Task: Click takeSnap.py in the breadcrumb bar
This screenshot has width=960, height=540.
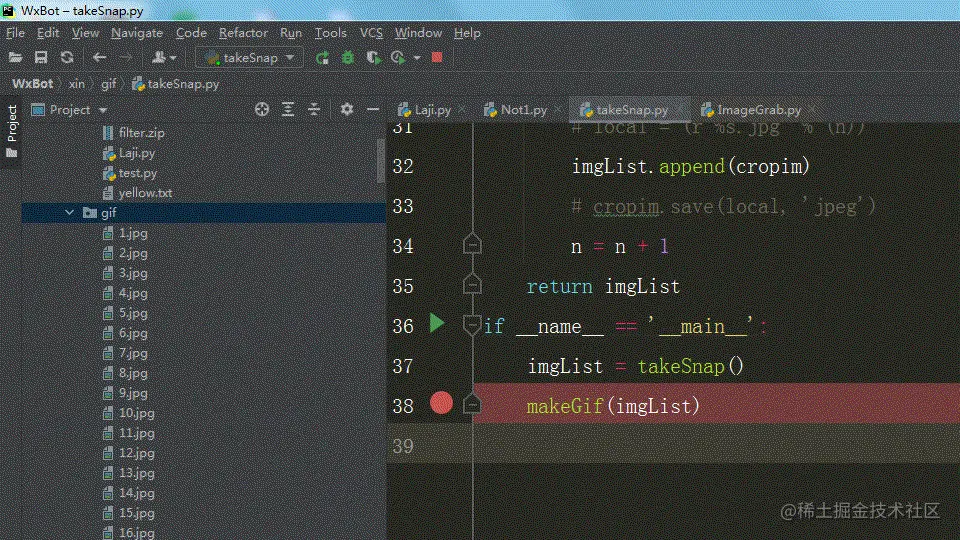Action: click(176, 84)
